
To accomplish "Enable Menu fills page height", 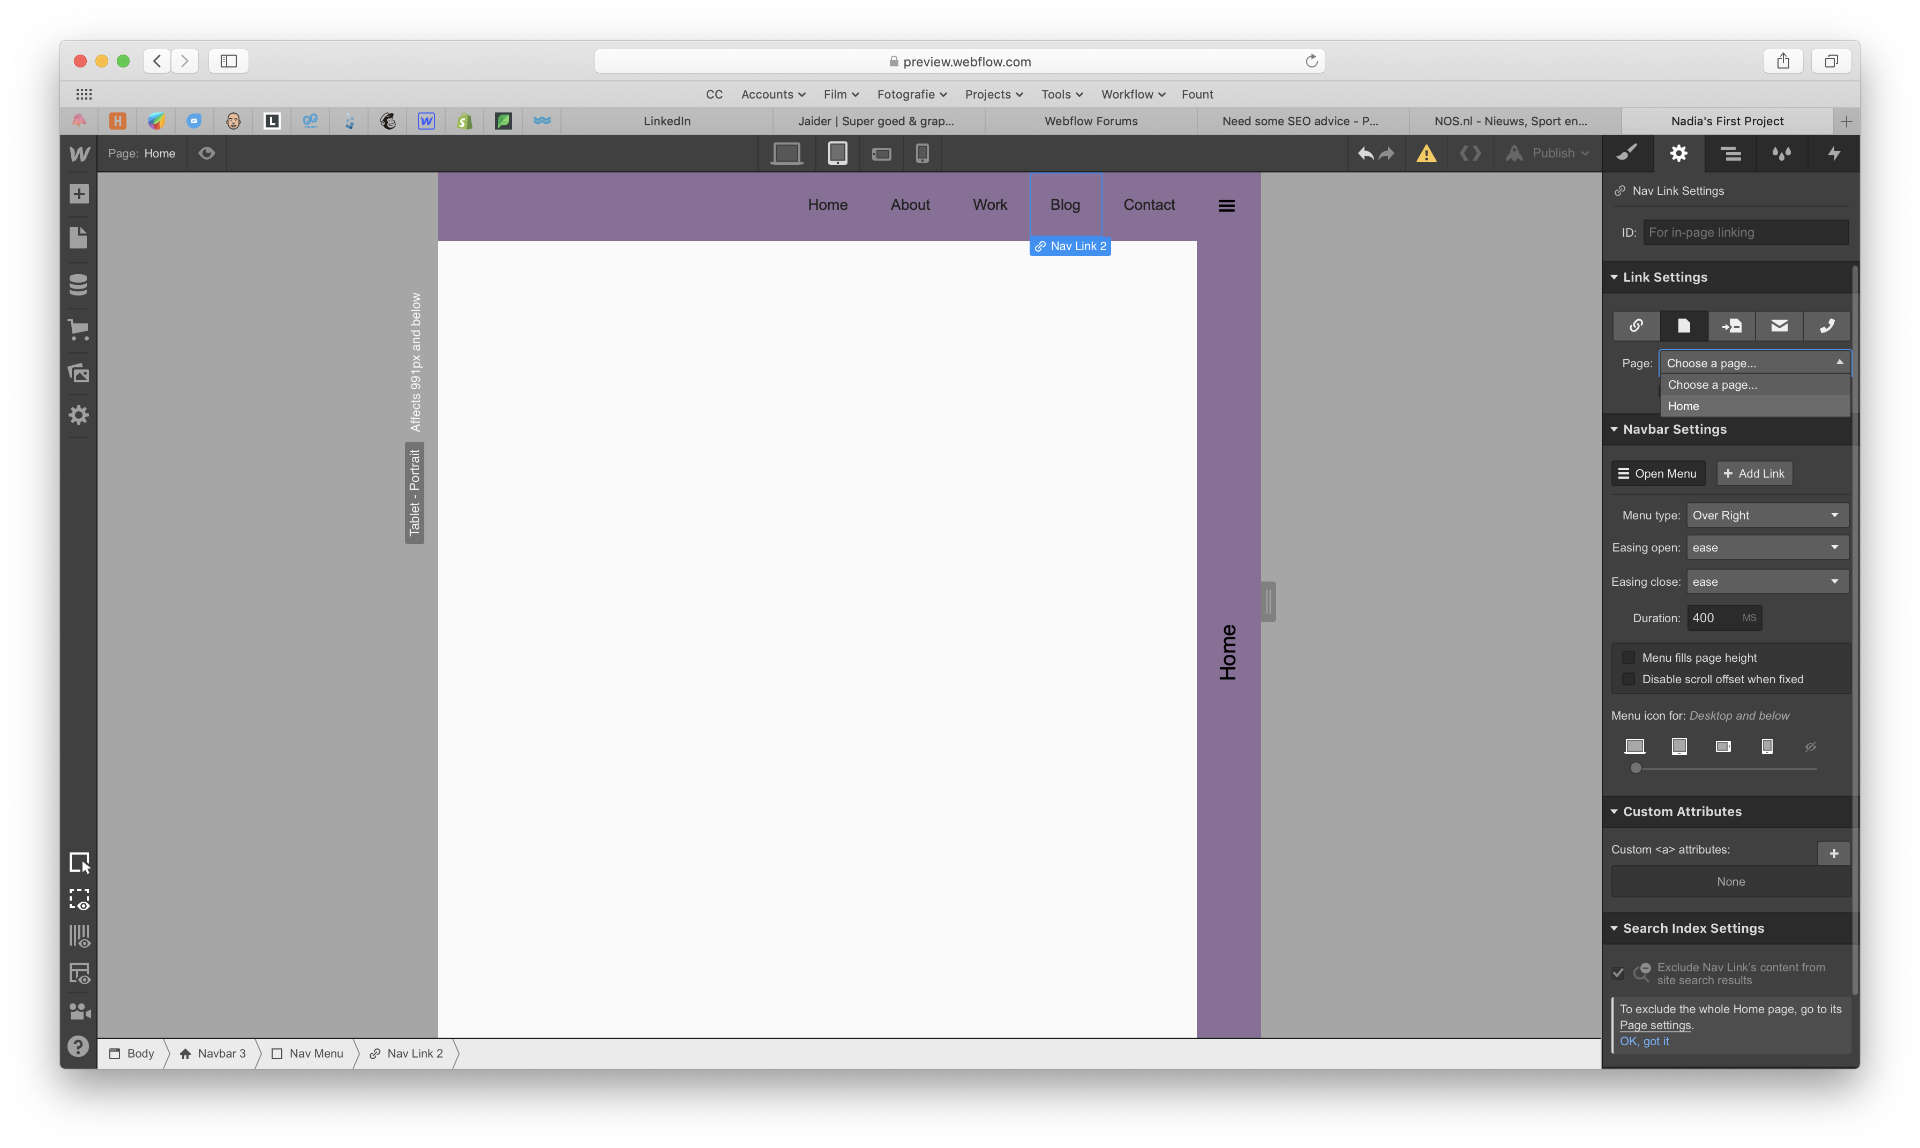I will [x=1628, y=658].
